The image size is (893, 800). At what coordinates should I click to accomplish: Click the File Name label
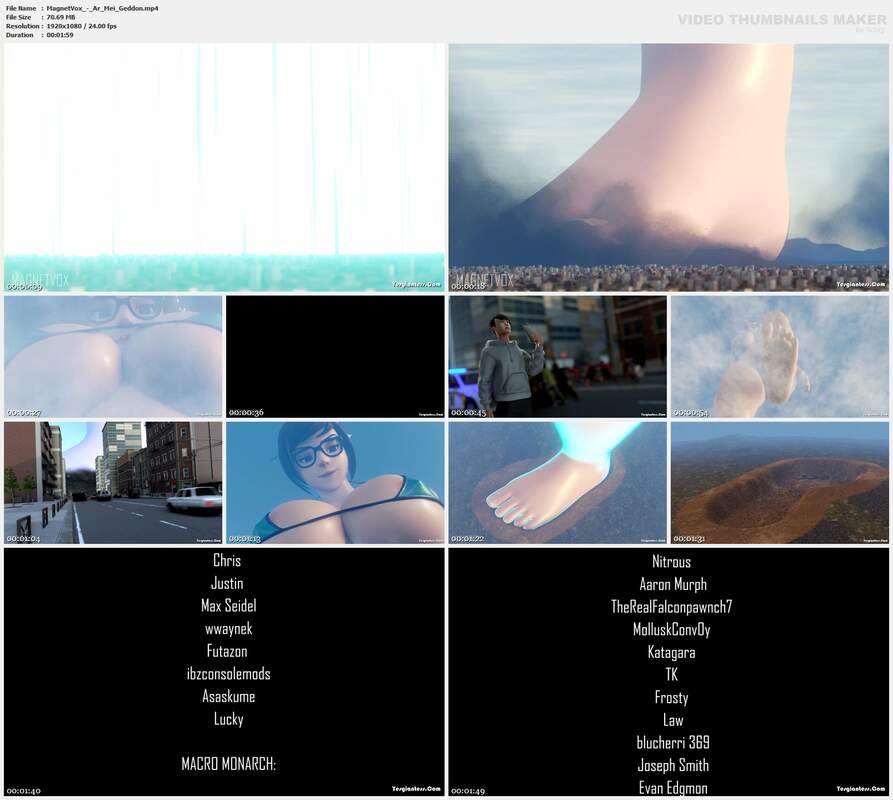(x=21, y=9)
